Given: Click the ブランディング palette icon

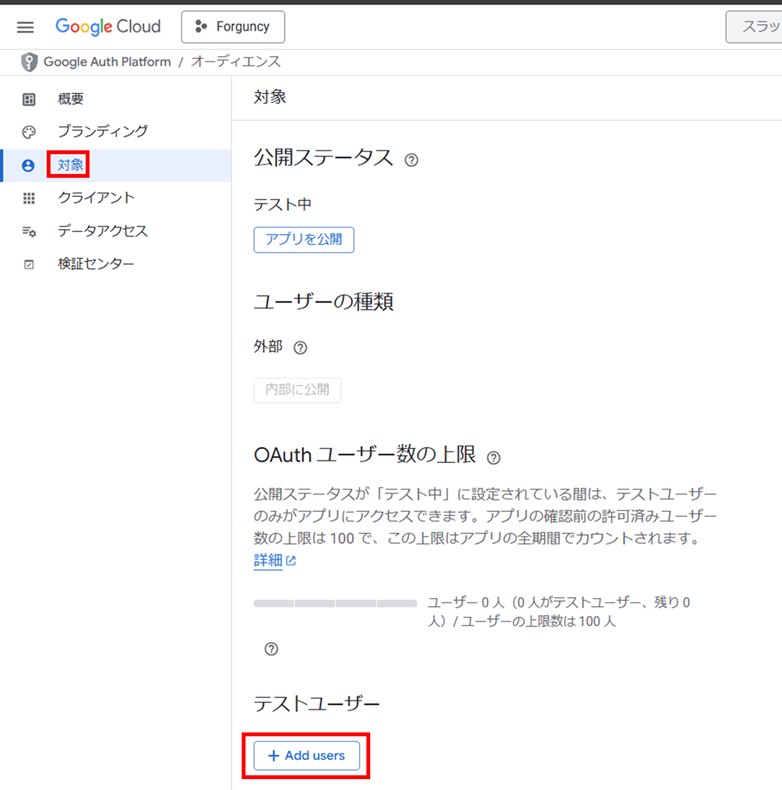Looking at the screenshot, I should pos(29,132).
